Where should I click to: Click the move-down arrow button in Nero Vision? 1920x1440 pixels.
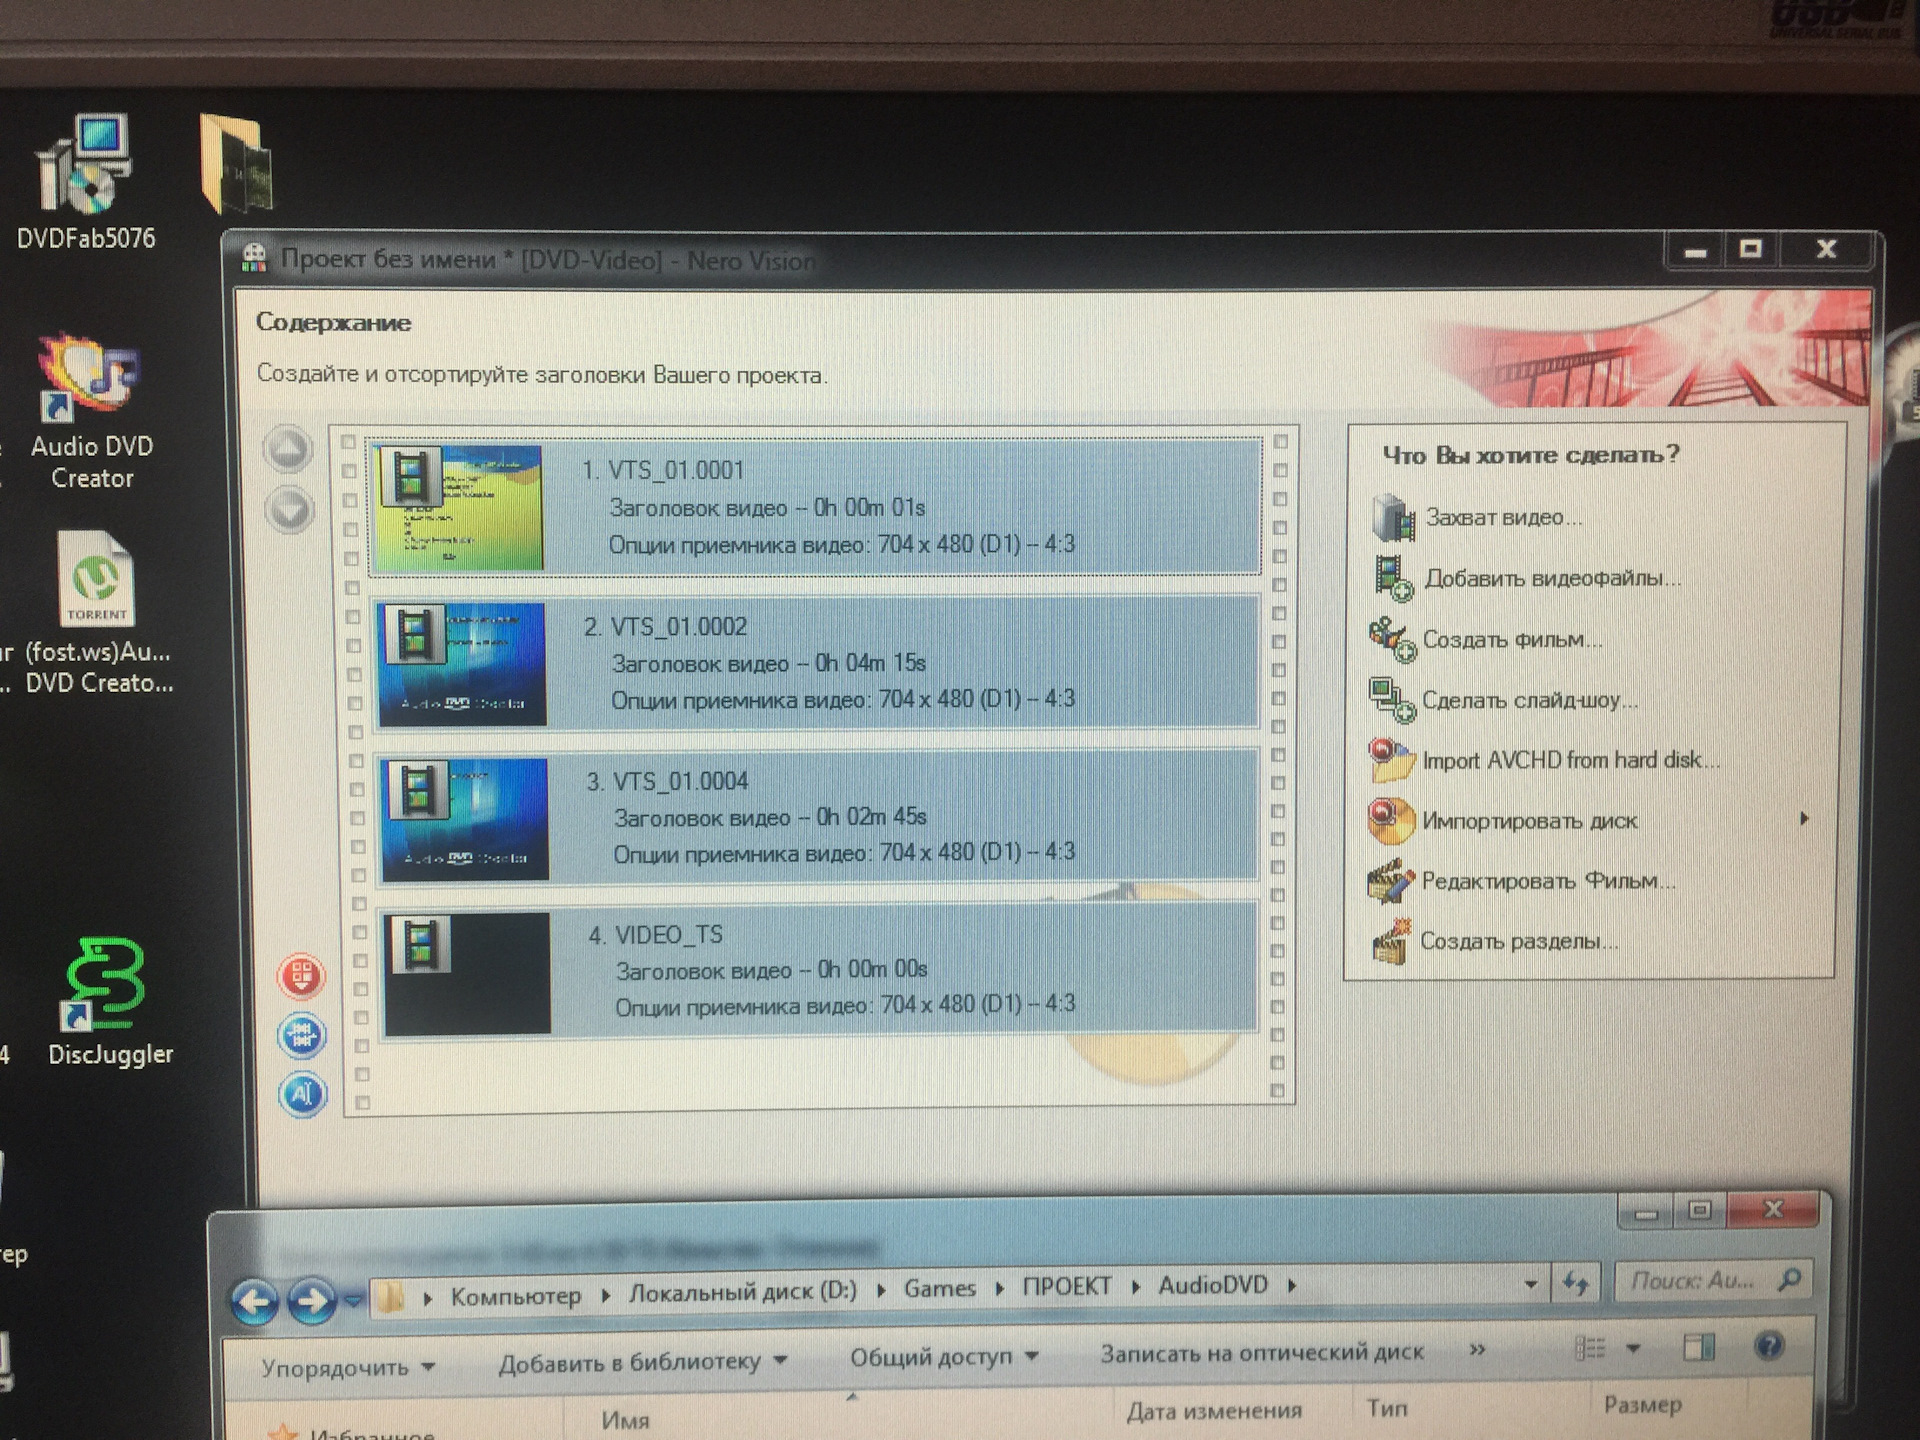coord(290,510)
